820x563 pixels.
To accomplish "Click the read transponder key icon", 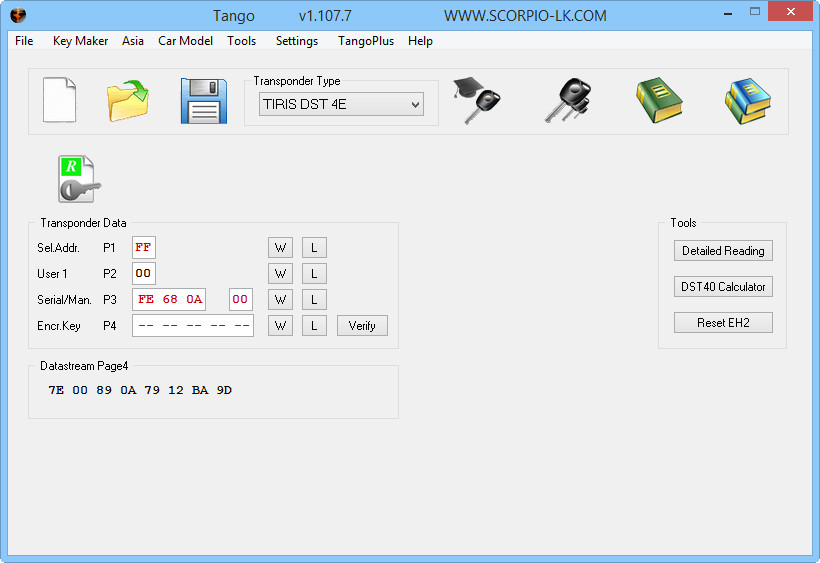I will [x=79, y=179].
